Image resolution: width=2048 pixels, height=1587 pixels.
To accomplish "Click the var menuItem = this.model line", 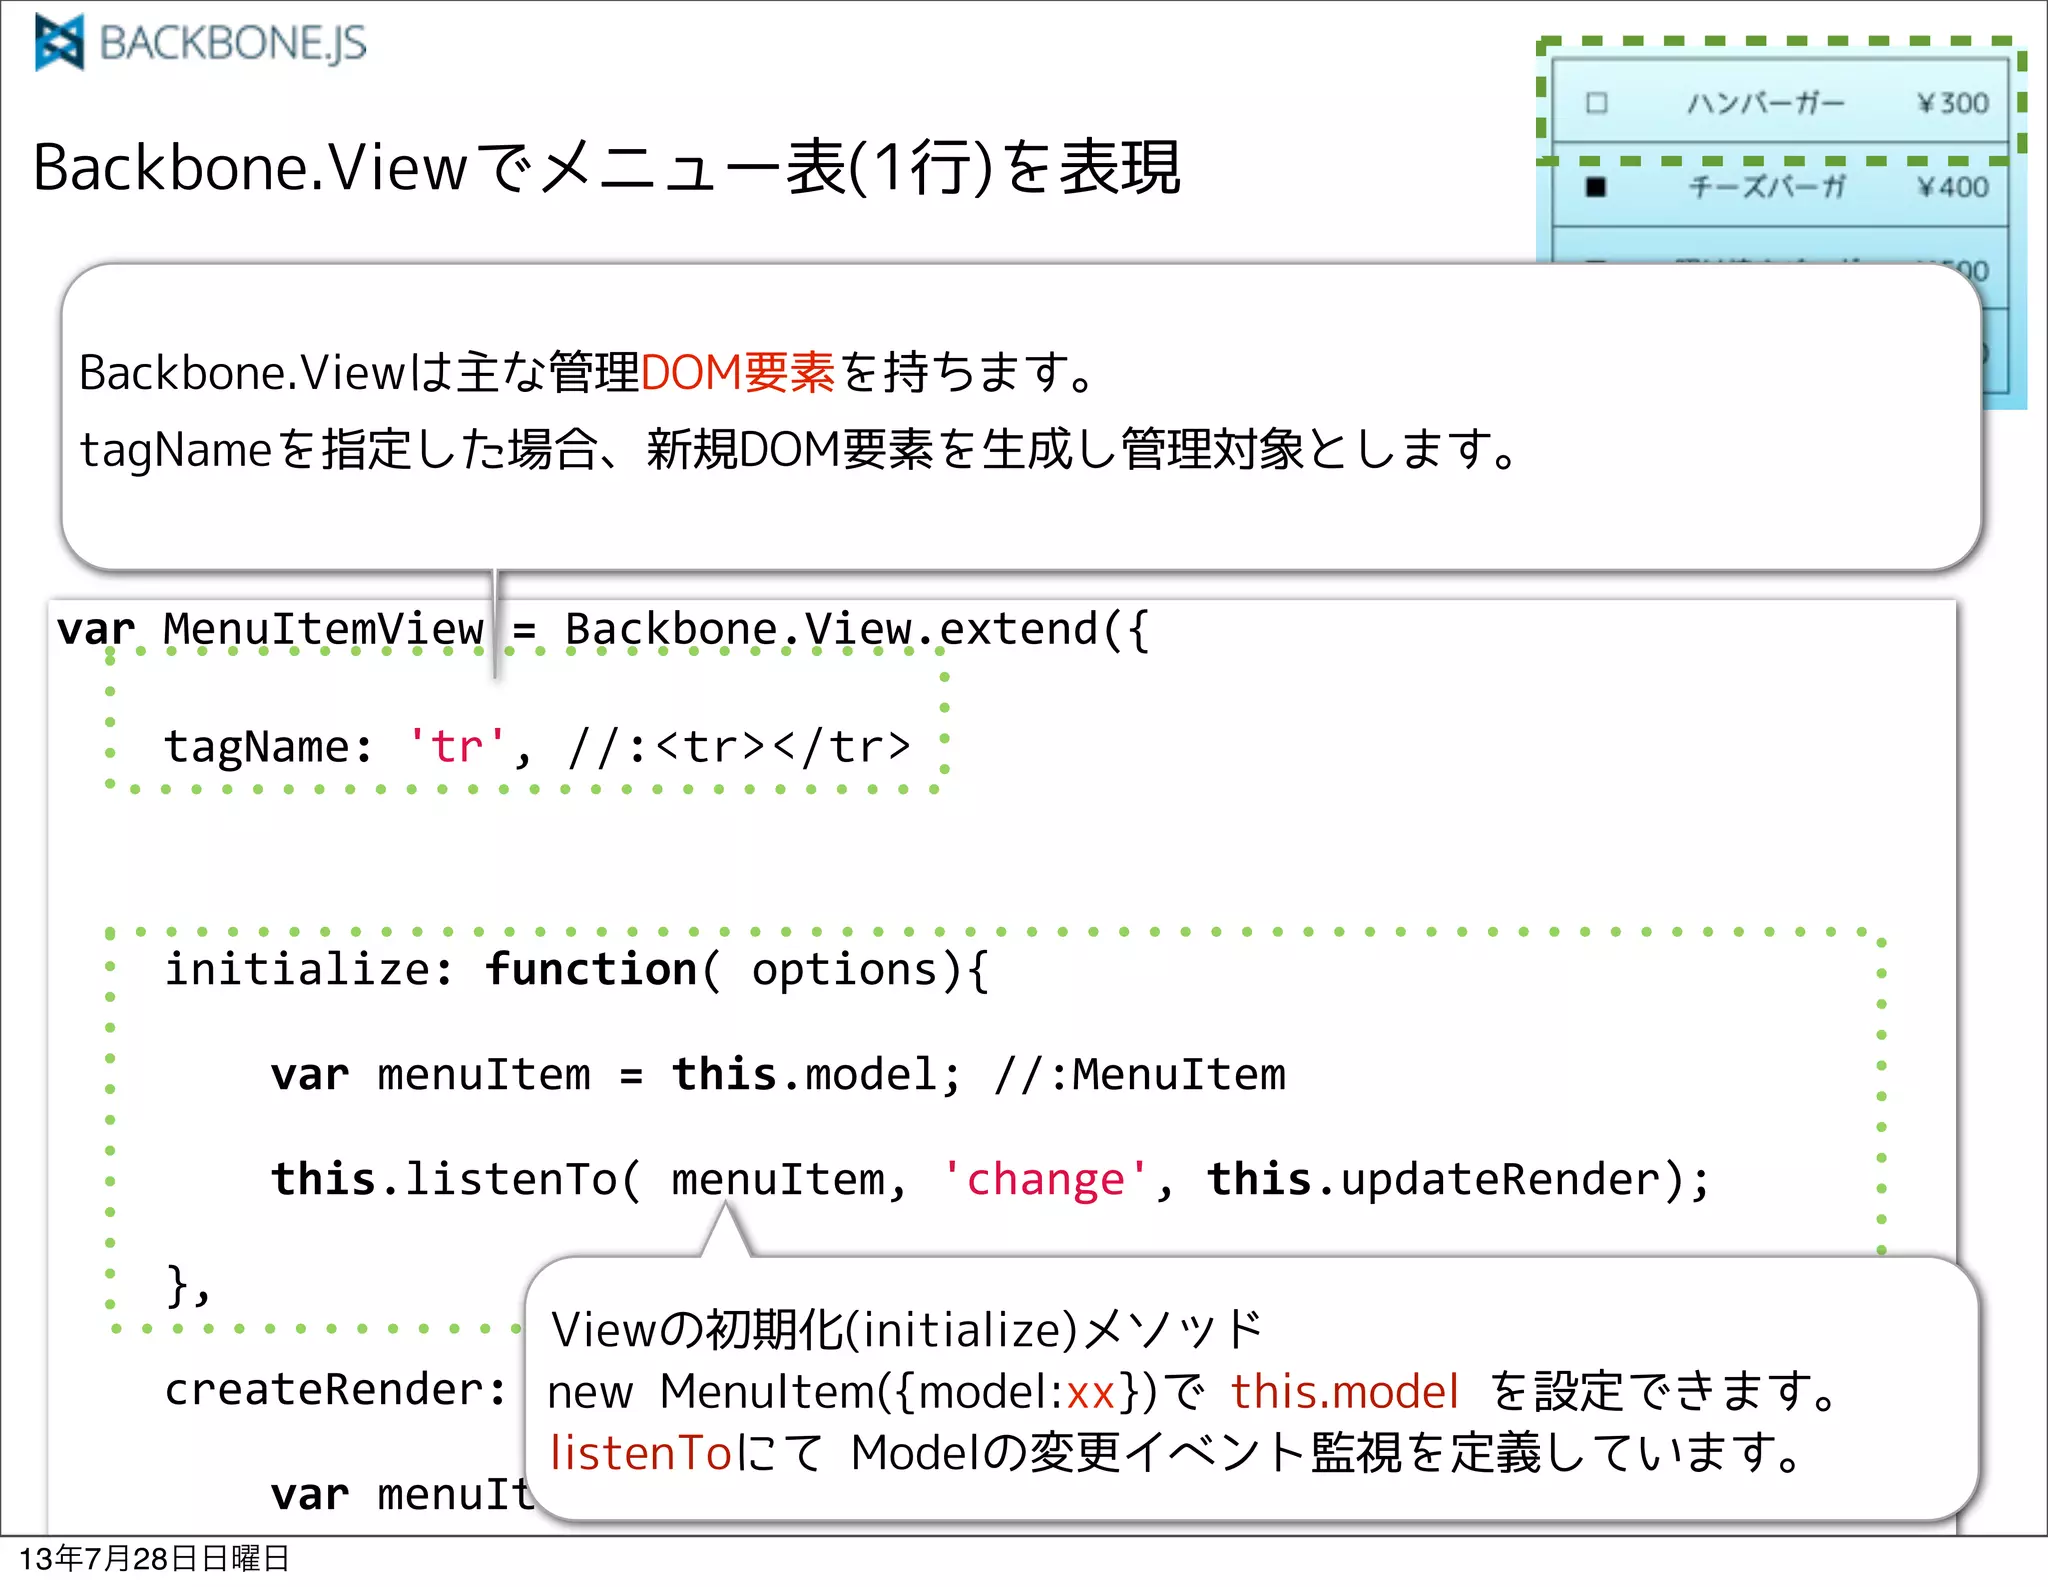I will pyautogui.click(x=778, y=1074).
